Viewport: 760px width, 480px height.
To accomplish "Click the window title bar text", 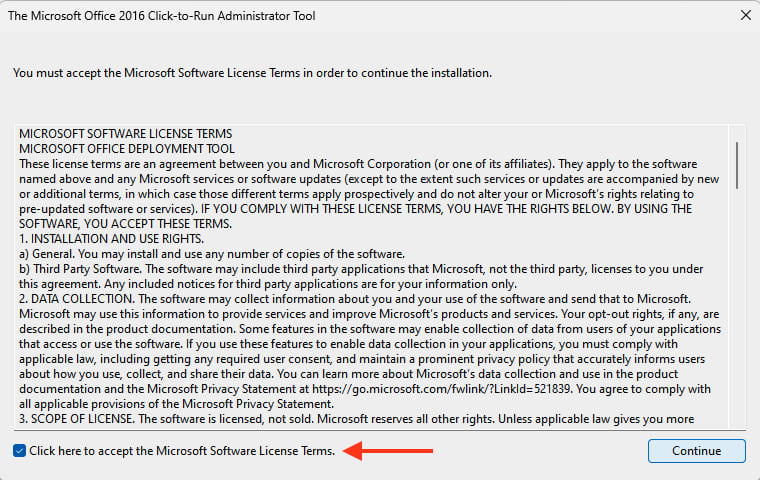I will tap(187, 15).
